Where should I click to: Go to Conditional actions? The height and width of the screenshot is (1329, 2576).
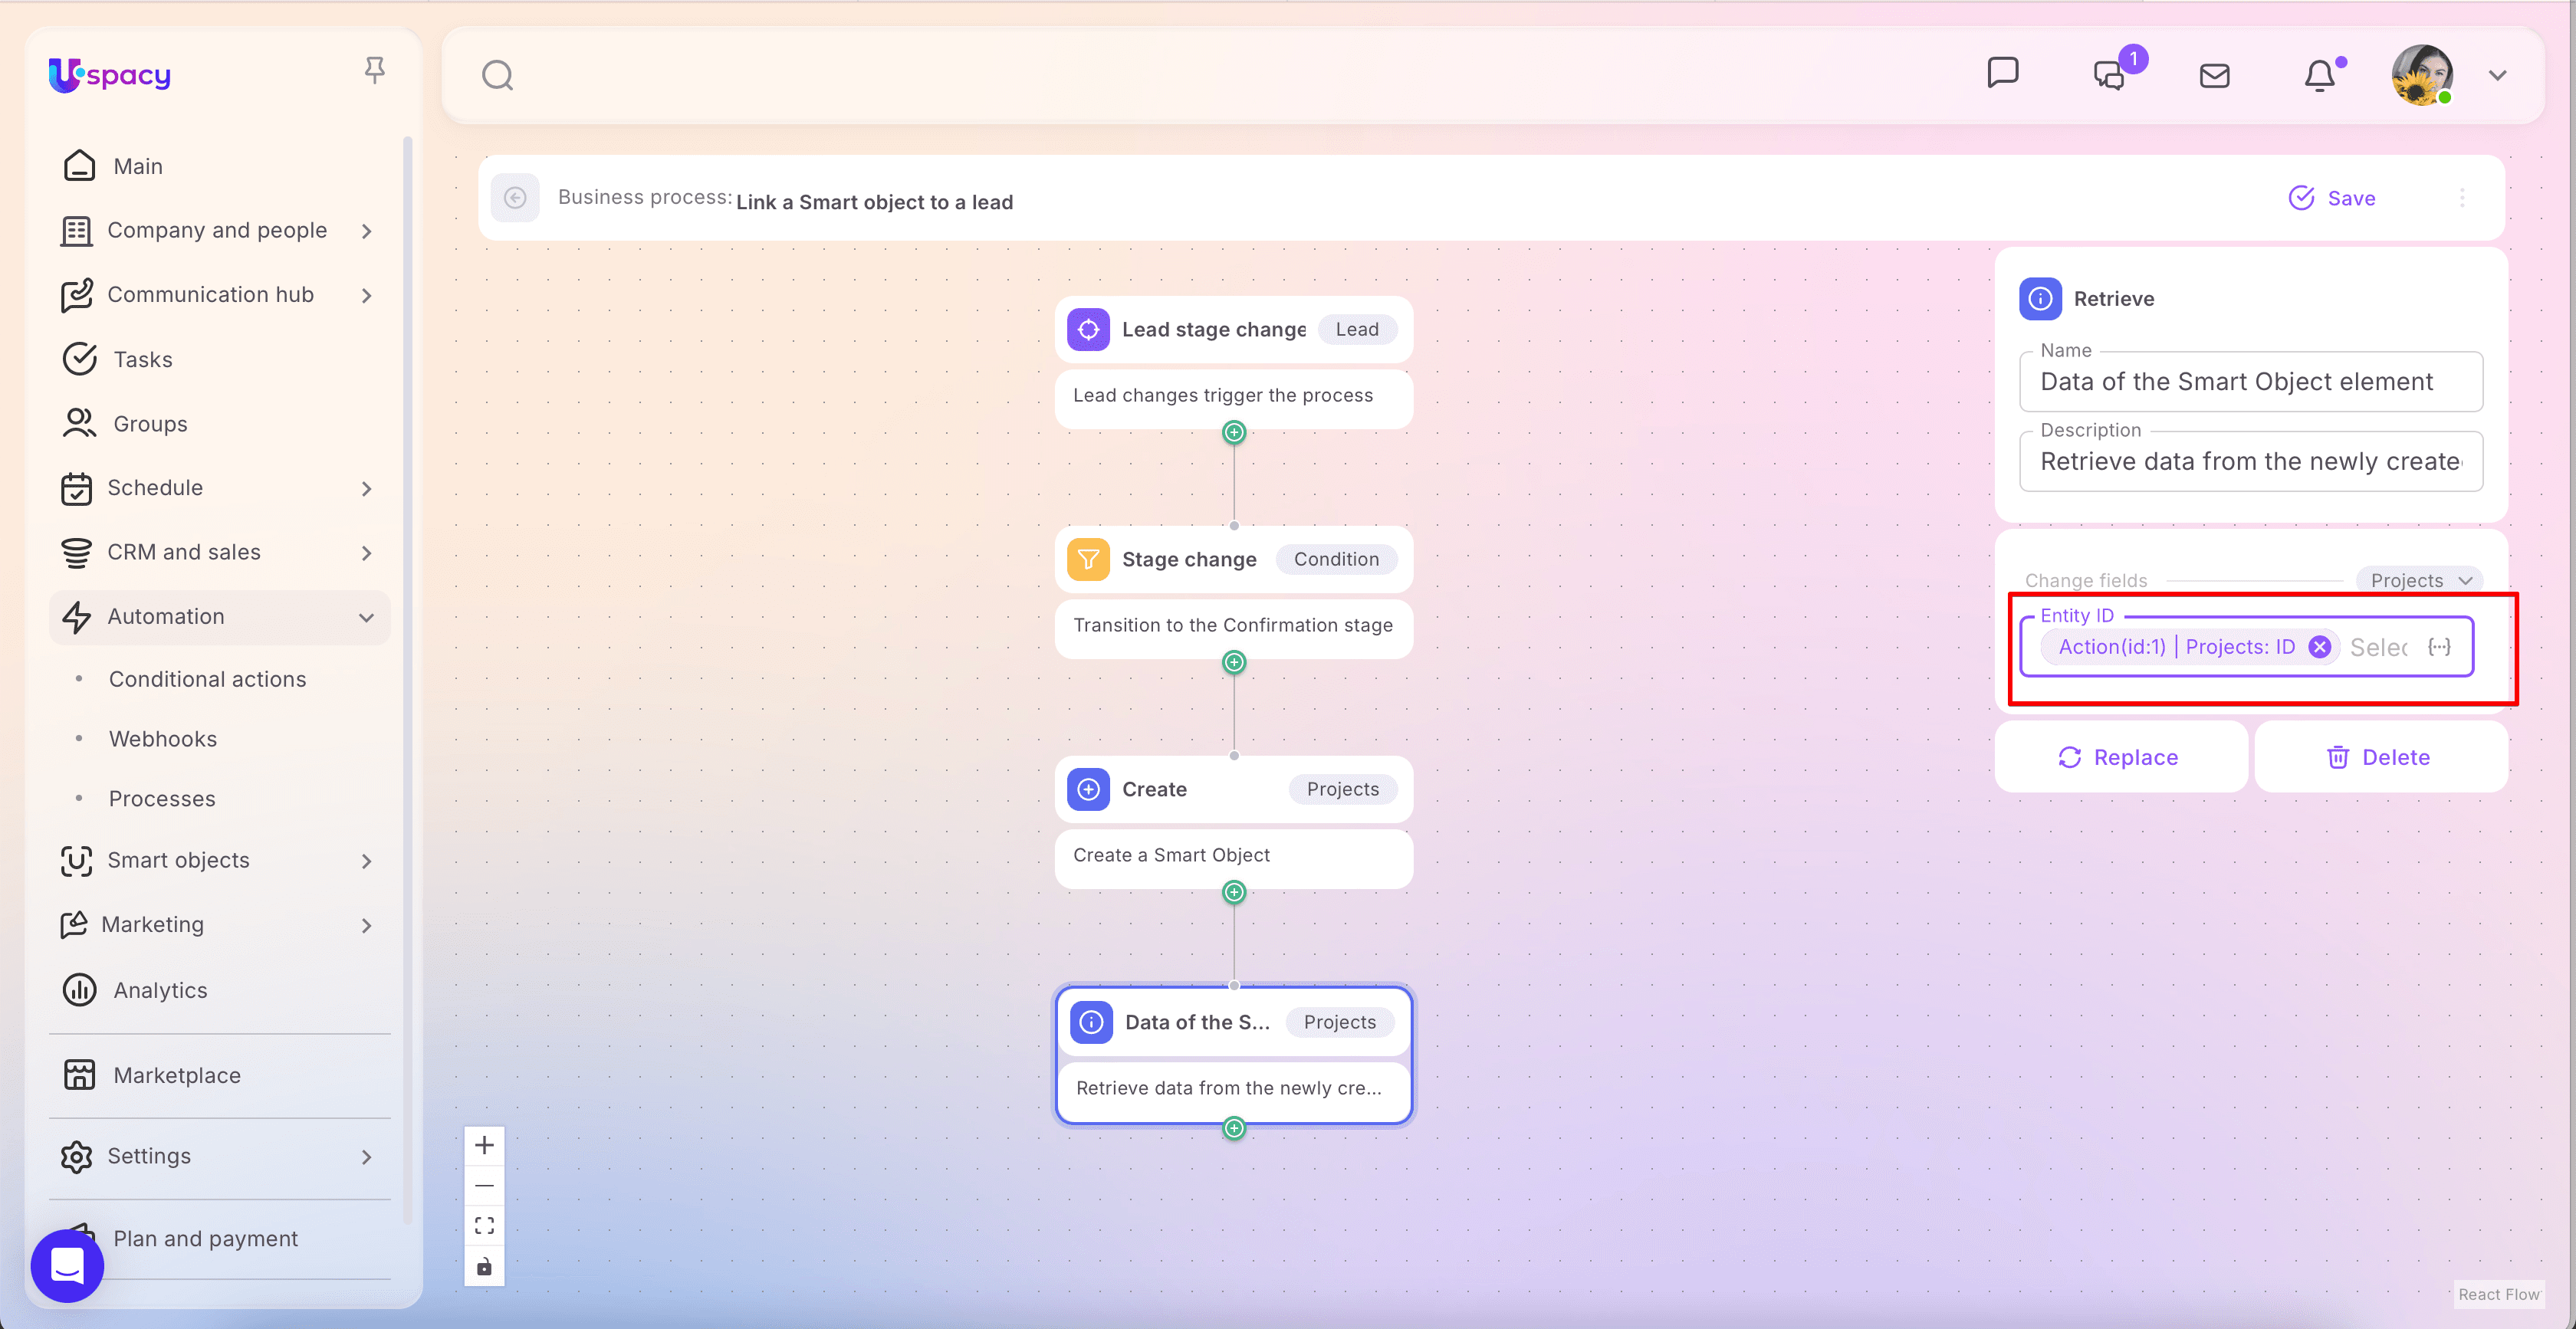pyautogui.click(x=207, y=679)
